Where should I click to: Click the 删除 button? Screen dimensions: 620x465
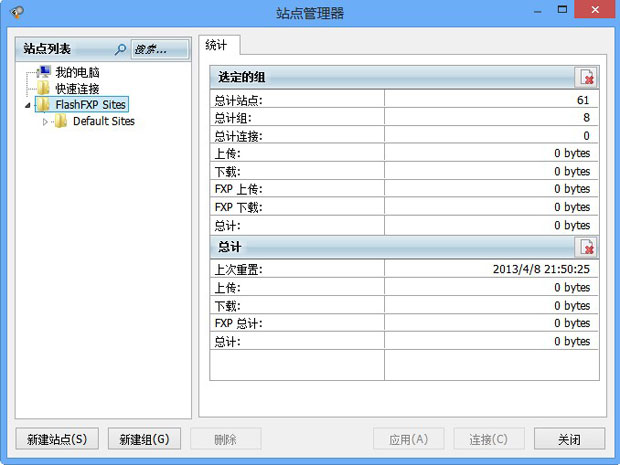[225, 439]
